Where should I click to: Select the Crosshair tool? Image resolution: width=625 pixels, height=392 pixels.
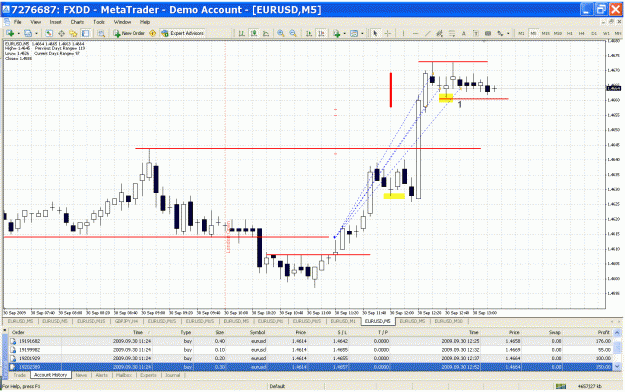click(387, 33)
